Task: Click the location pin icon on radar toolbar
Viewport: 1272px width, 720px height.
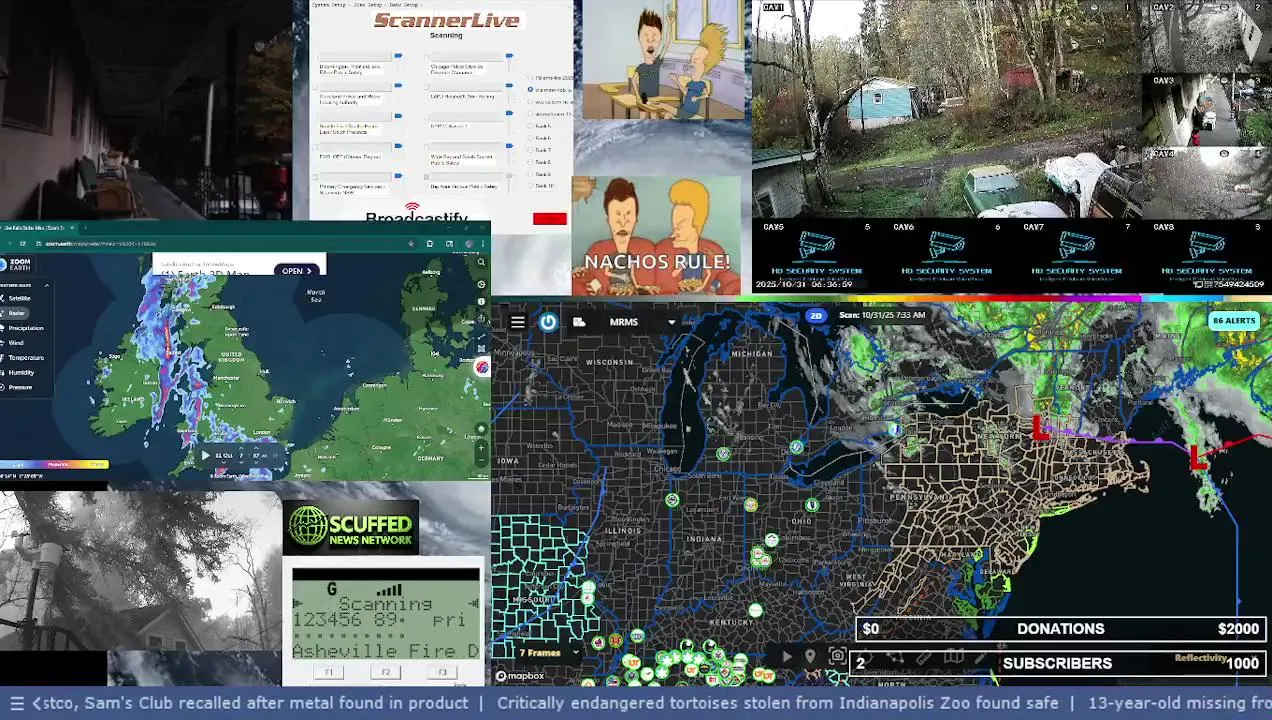Action: (x=810, y=656)
